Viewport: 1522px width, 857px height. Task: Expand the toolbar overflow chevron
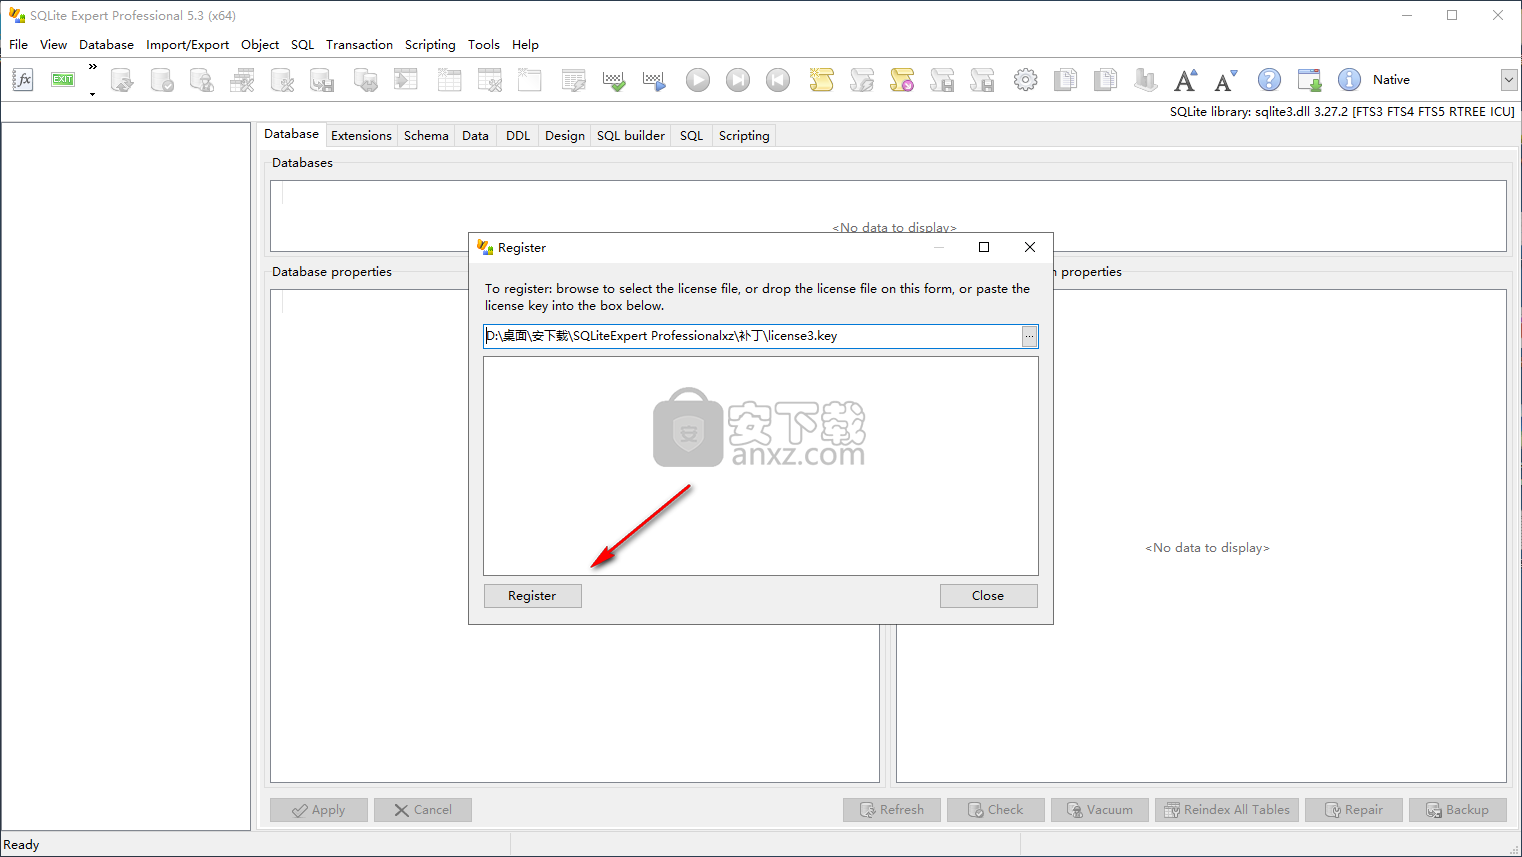pos(93,67)
